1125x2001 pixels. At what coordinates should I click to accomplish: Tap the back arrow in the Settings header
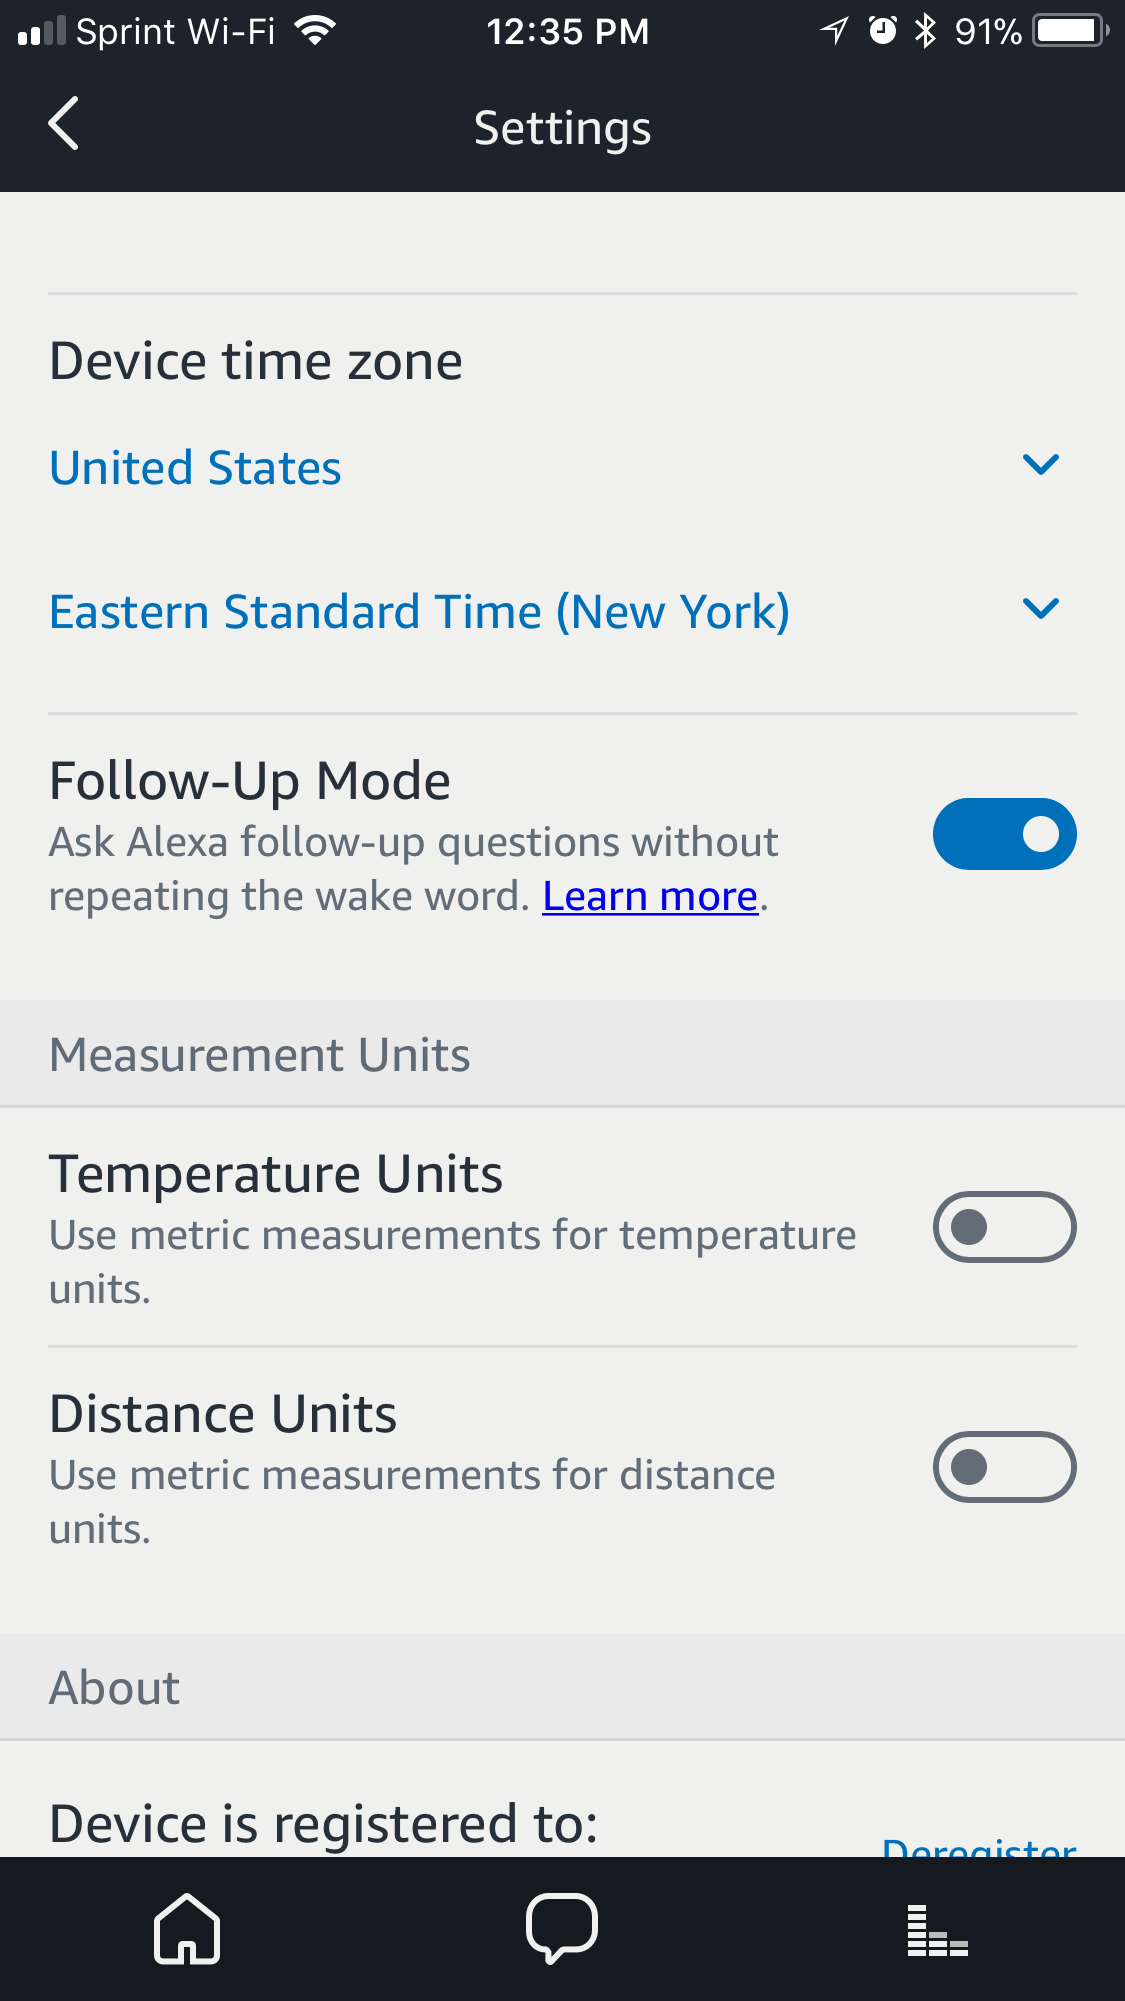point(64,125)
